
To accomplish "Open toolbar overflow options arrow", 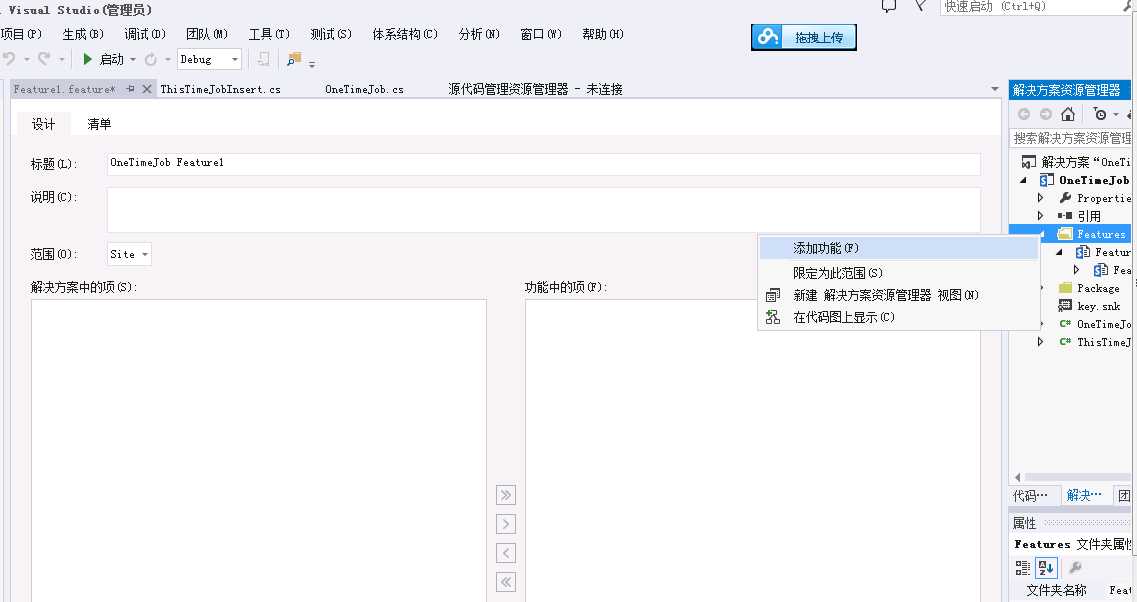I will (312, 64).
